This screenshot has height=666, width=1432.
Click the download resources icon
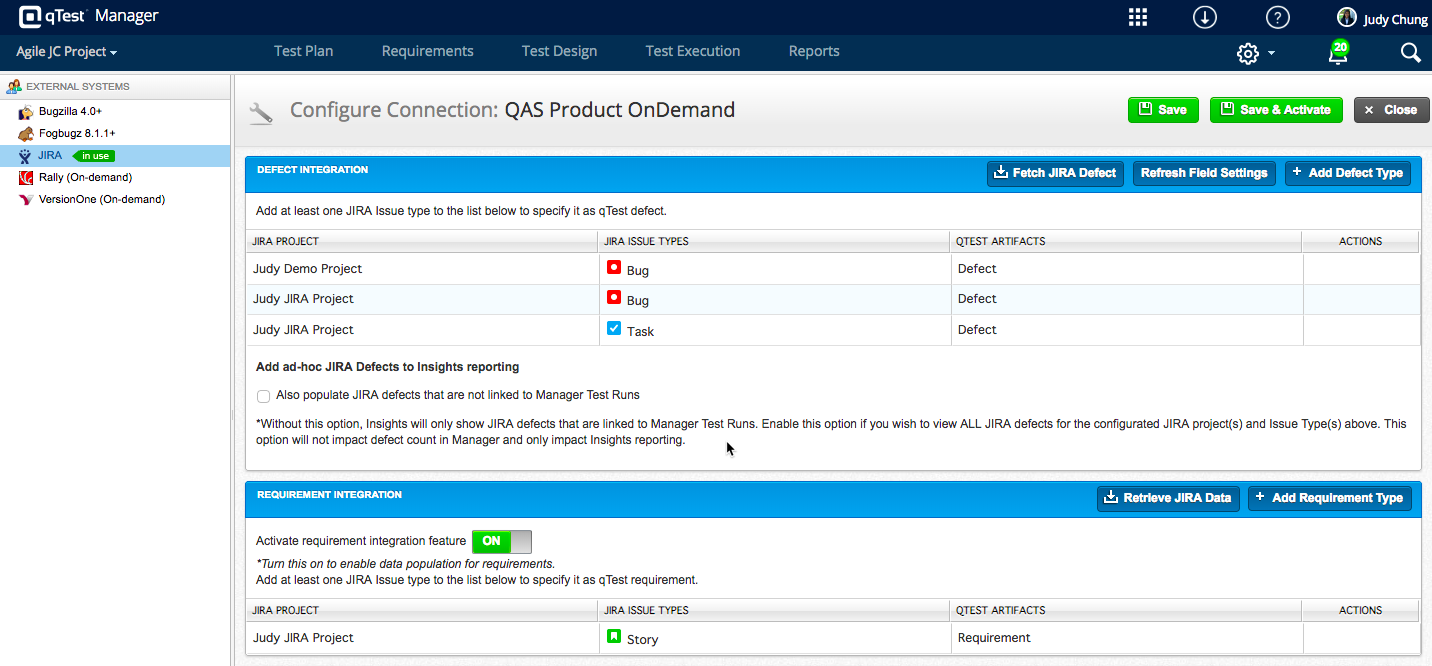coord(1205,17)
